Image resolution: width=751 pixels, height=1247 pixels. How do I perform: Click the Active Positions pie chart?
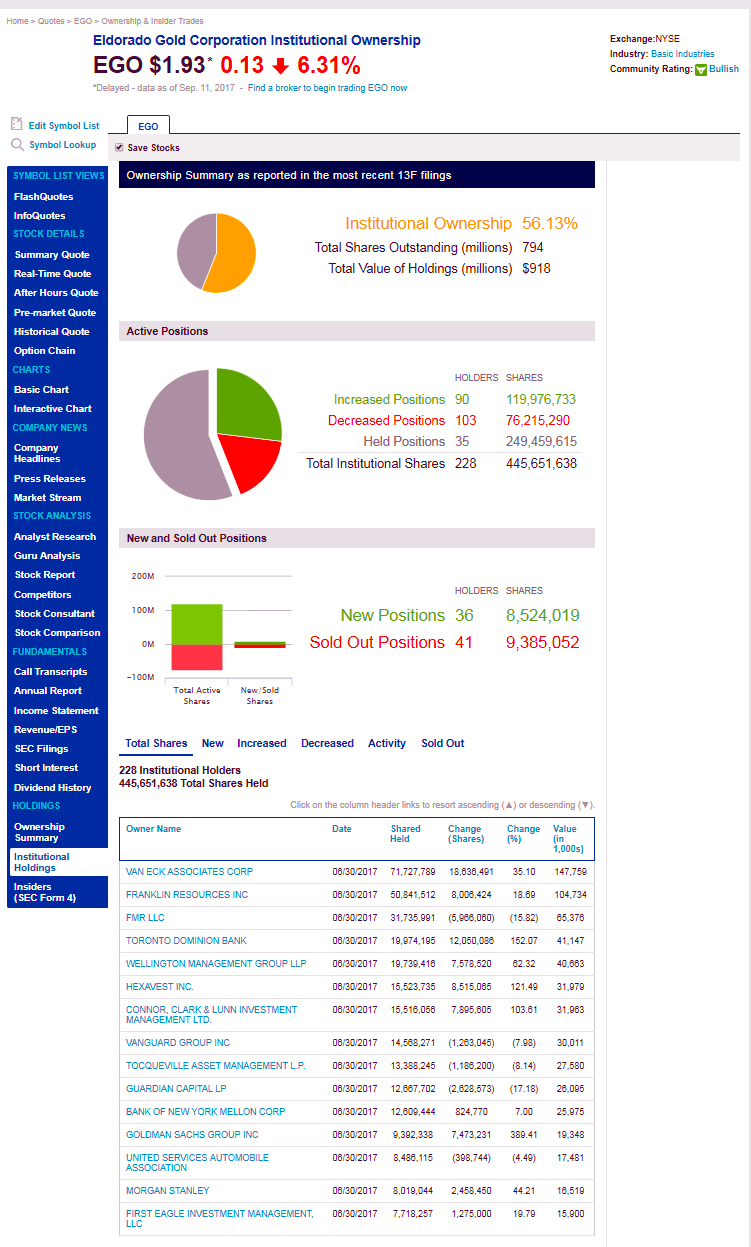click(x=212, y=434)
